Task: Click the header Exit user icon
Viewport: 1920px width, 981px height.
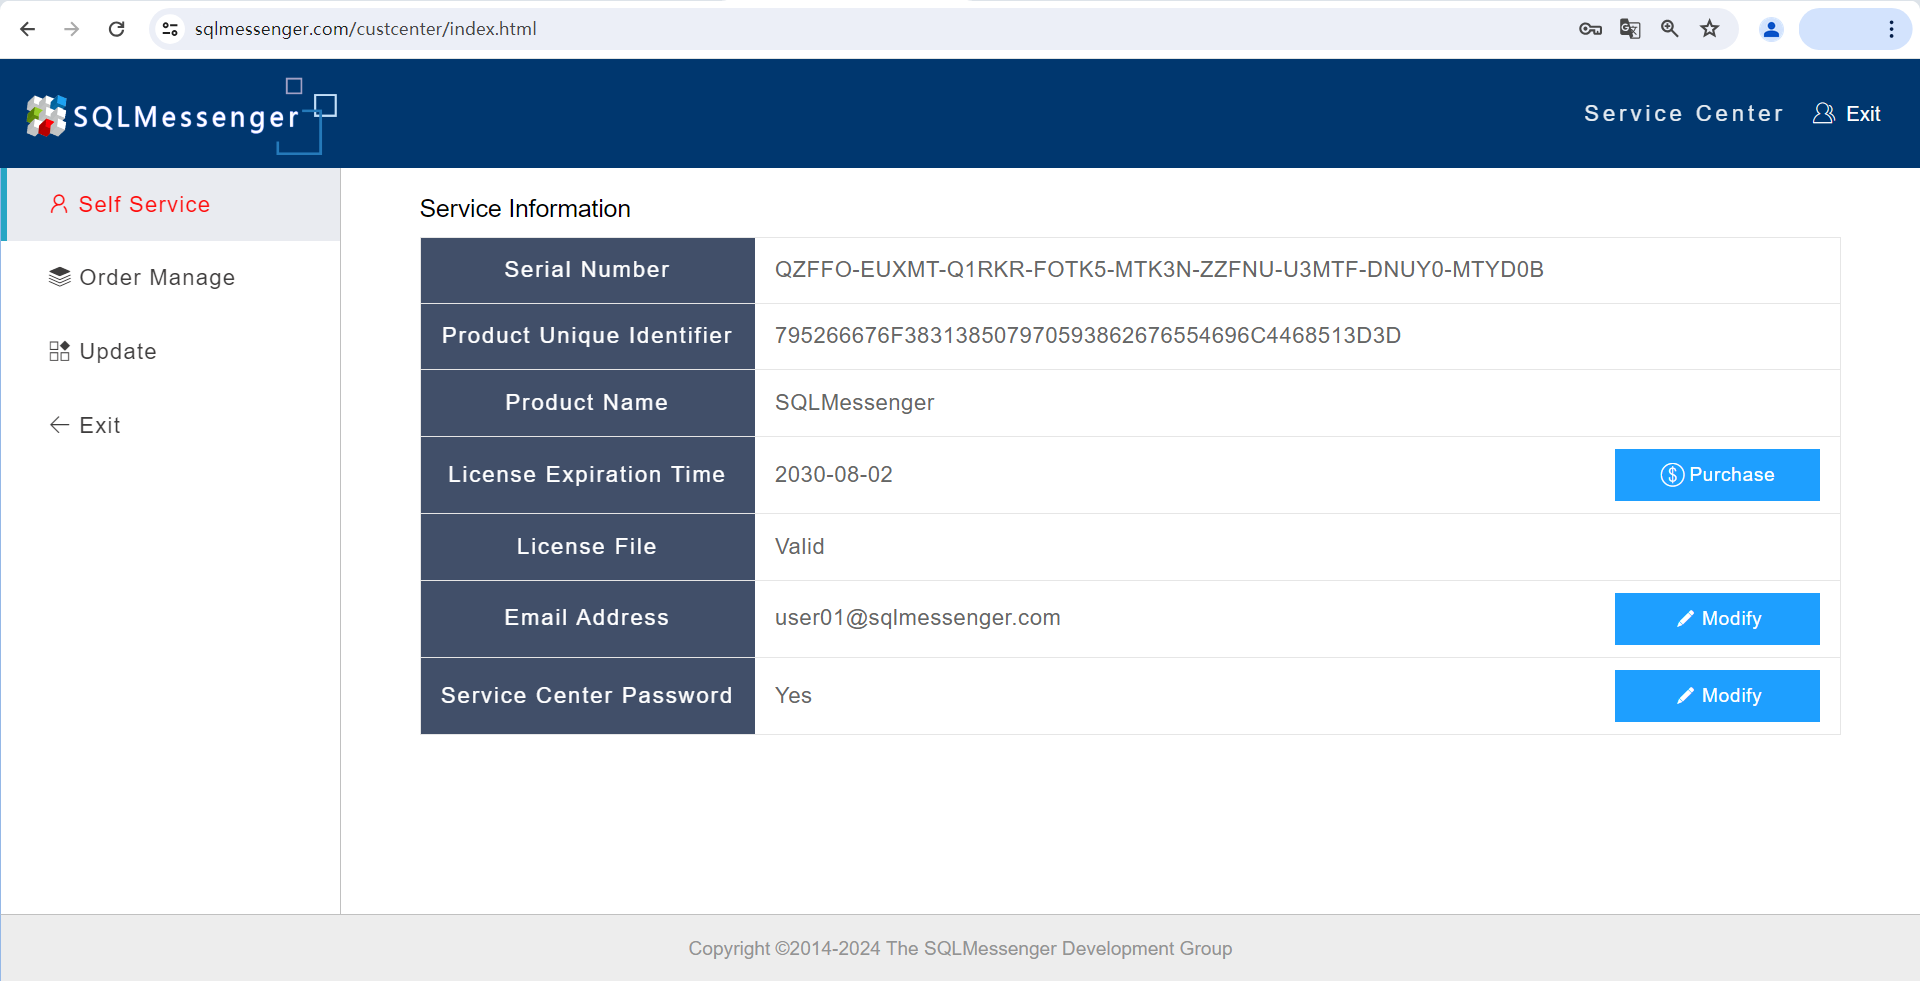Action: coord(1824,113)
